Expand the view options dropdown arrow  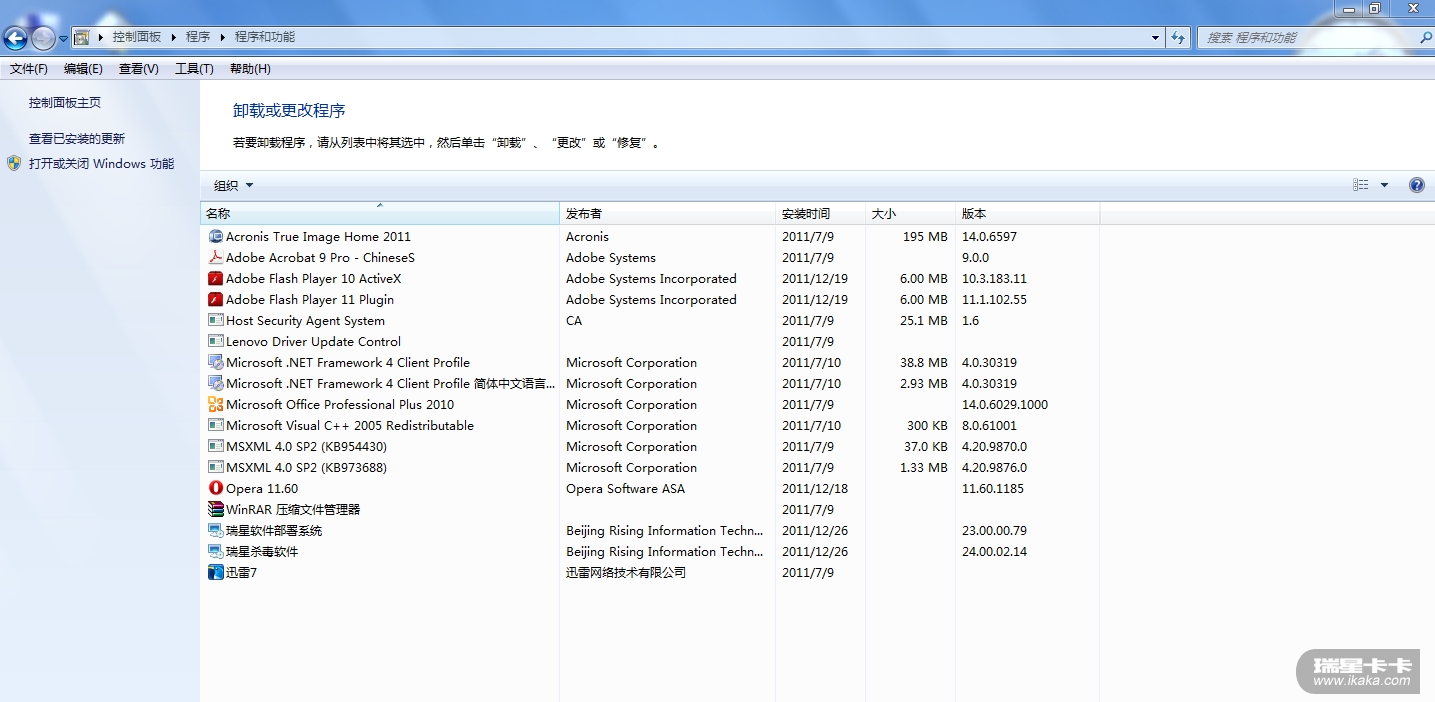[x=1385, y=185]
